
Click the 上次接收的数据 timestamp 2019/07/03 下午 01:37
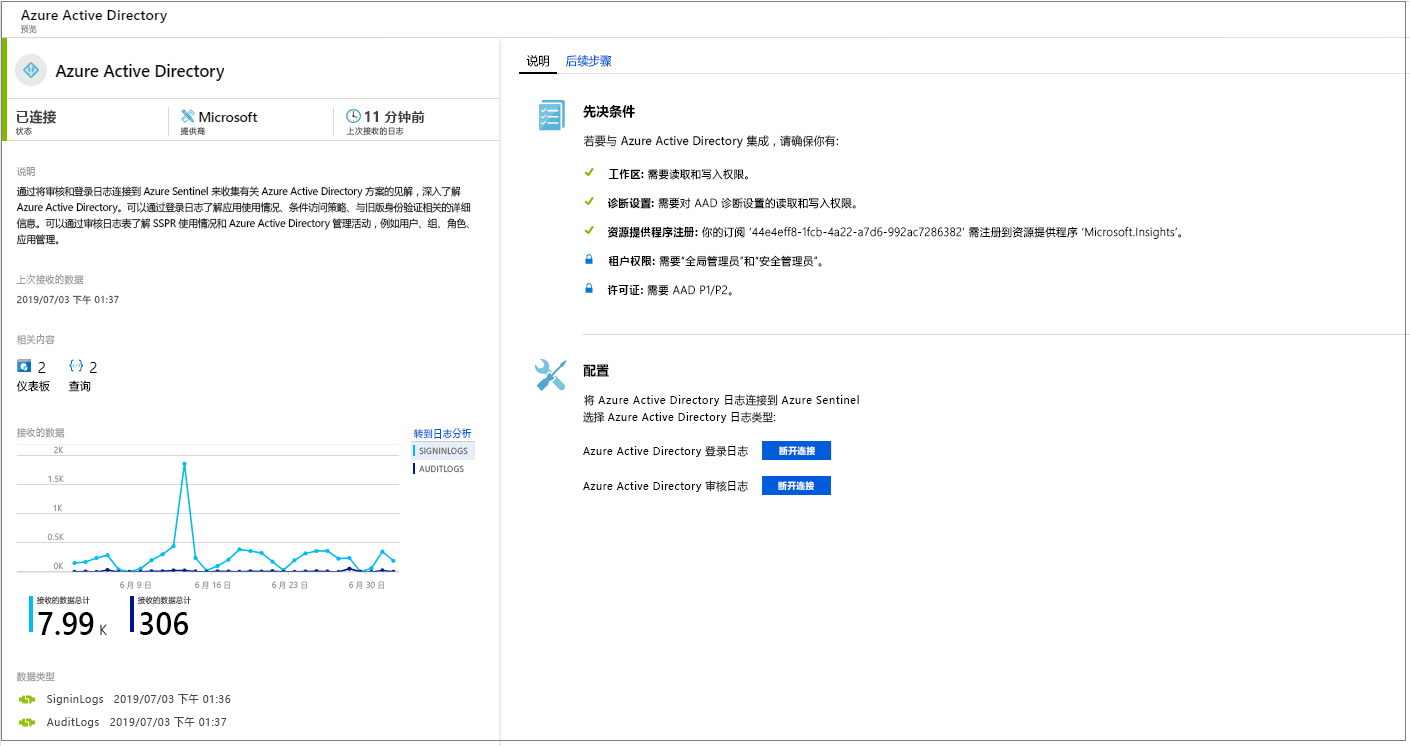(x=68, y=300)
